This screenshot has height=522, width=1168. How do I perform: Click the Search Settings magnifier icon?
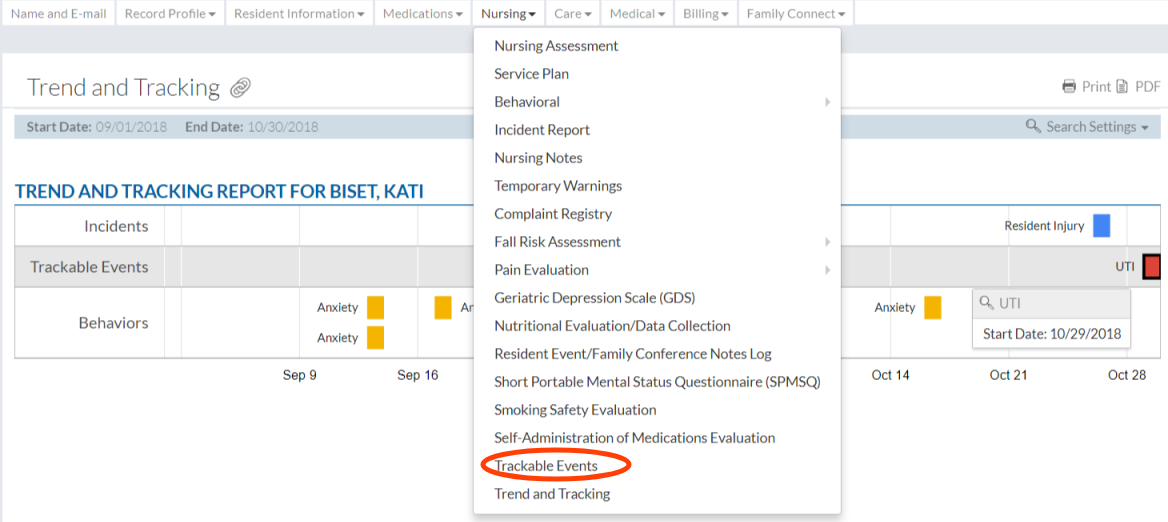(1033, 127)
